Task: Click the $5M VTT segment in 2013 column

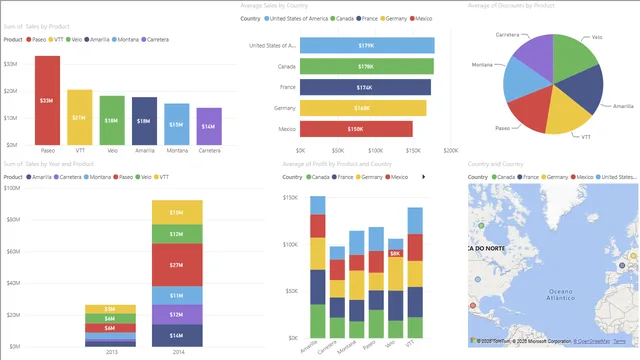Action: [111, 309]
